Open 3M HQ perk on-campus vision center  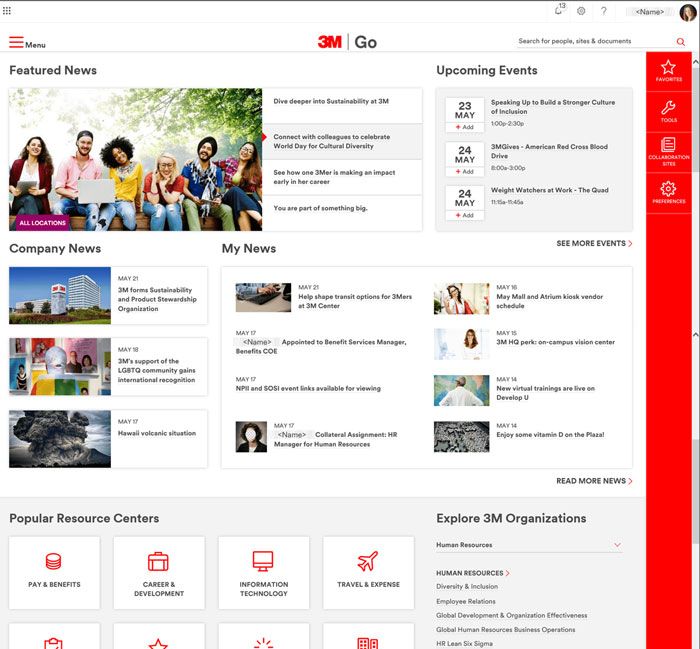click(x=555, y=342)
